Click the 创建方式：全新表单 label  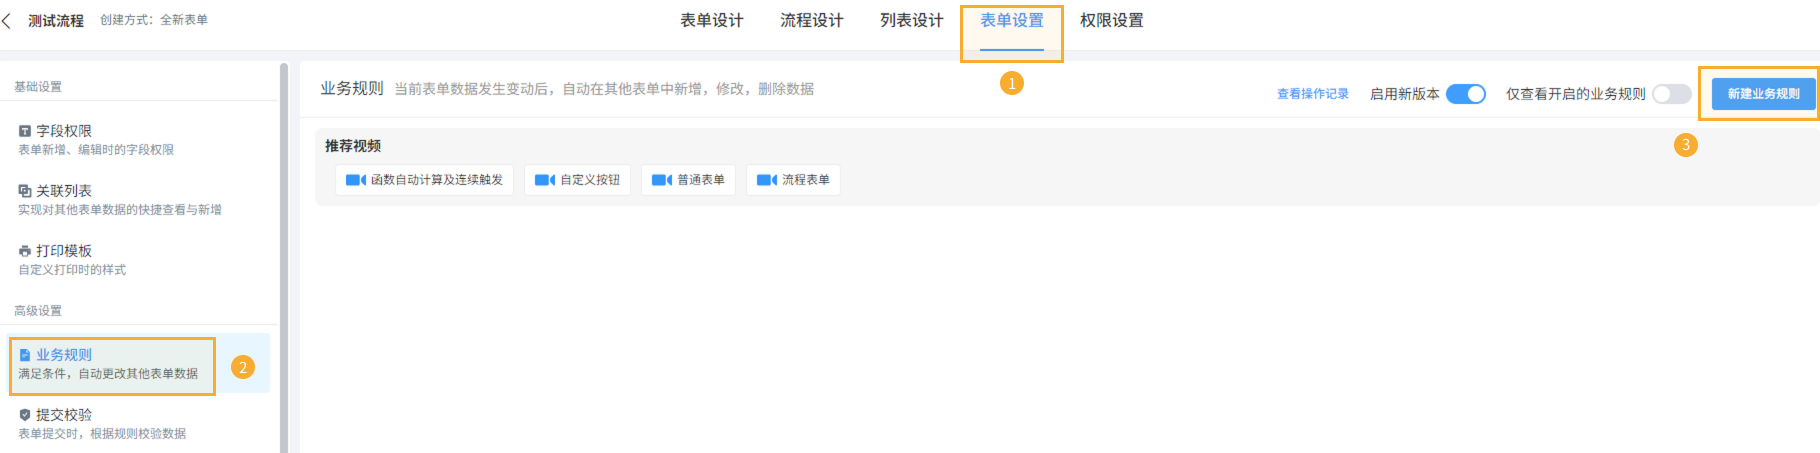[x=154, y=20]
